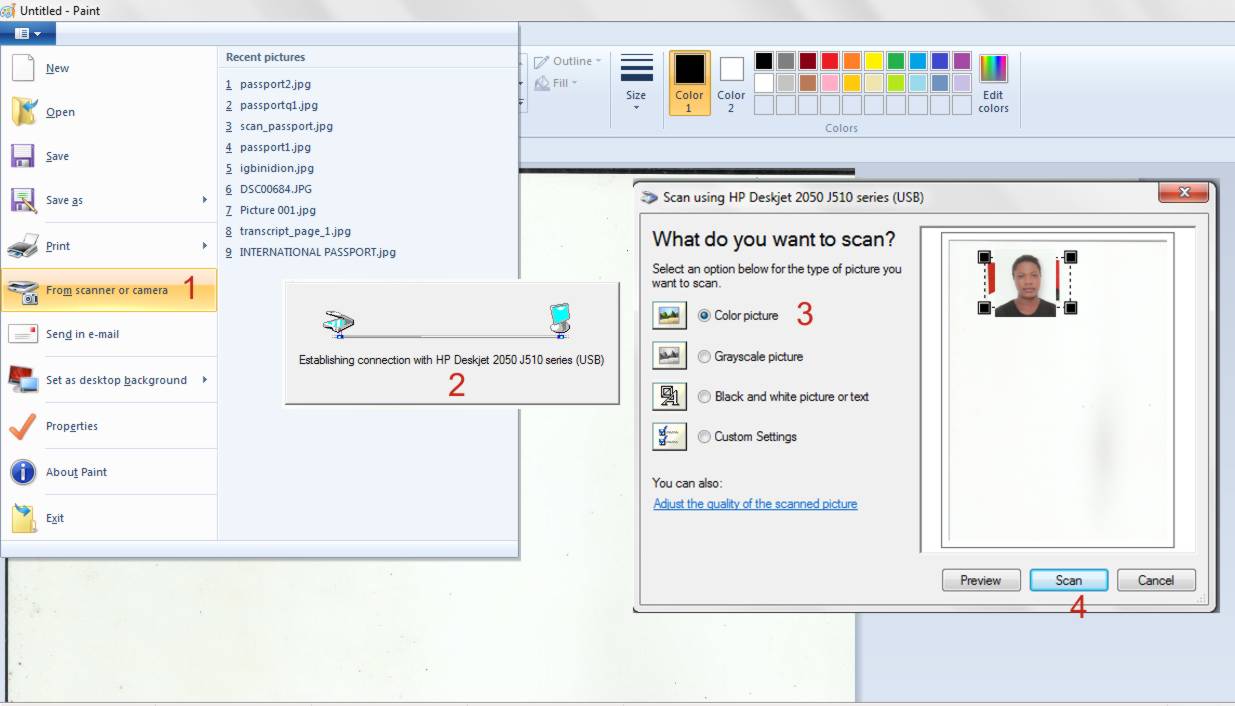Click the Color picture option icon
This screenshot has height=706, width=1235.
(669, 316)
